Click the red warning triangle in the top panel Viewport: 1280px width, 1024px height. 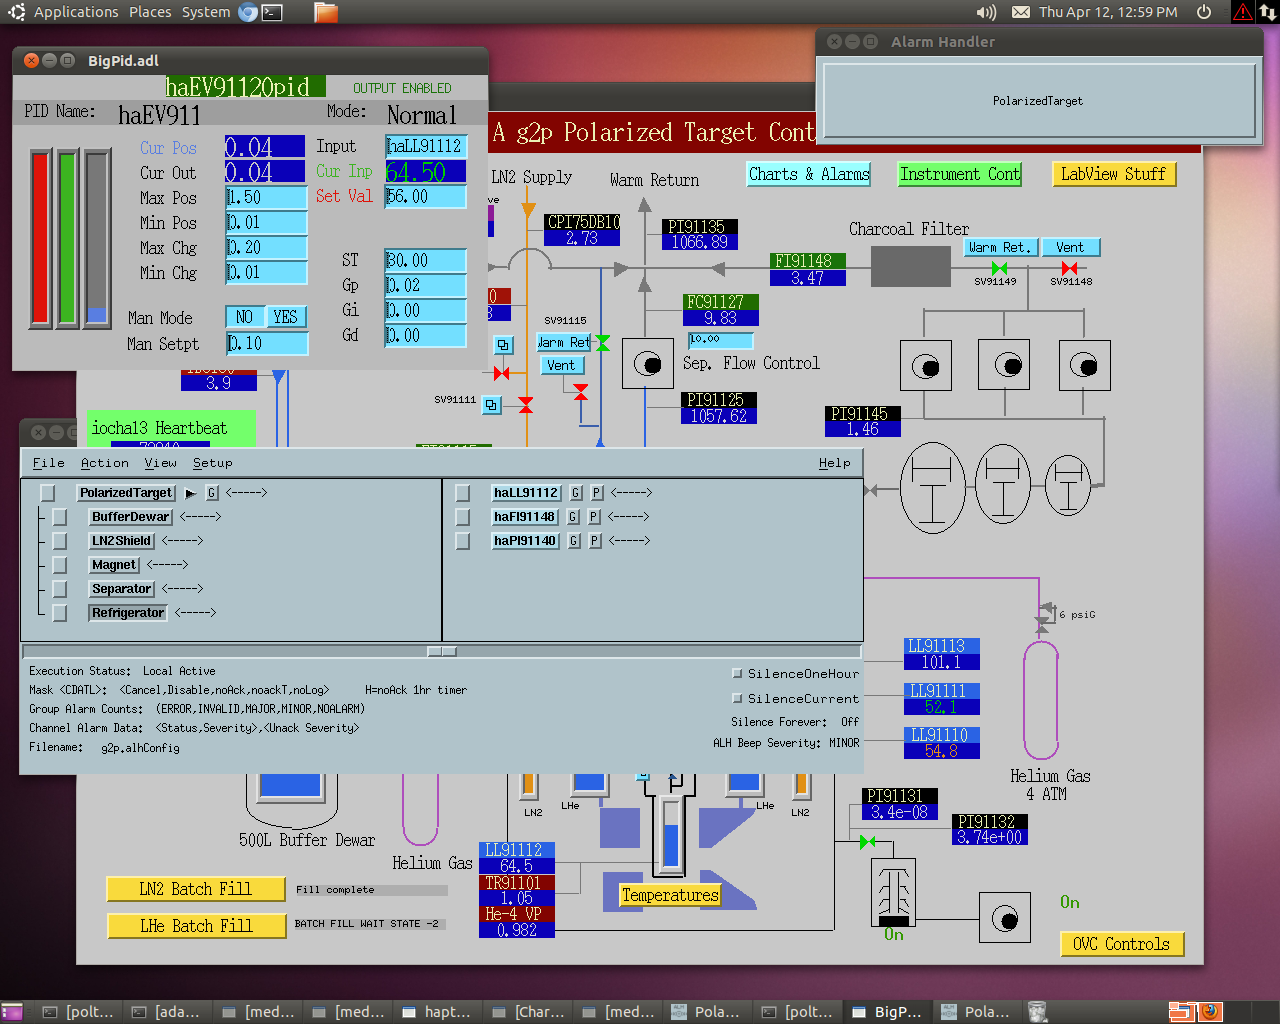[x=1243, y=12]
